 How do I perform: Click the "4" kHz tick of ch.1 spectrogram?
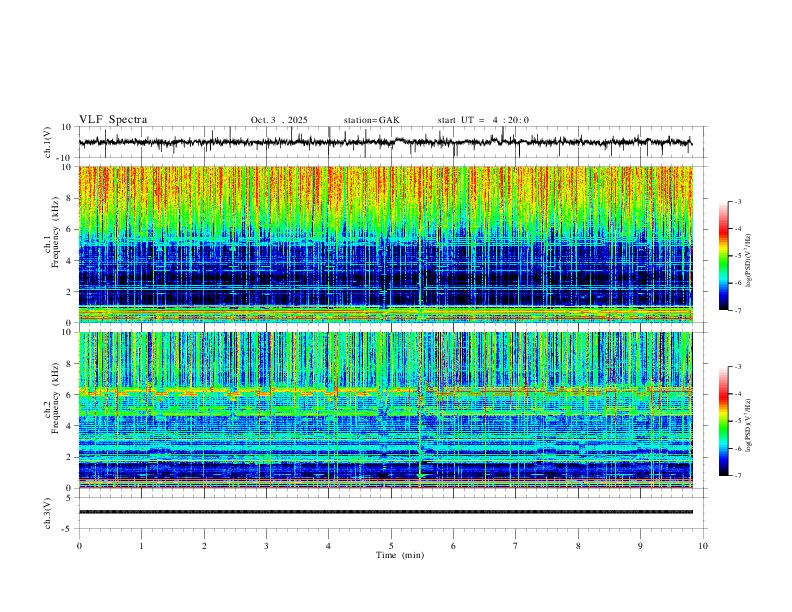pyautogui.click(x=70, y=261)
